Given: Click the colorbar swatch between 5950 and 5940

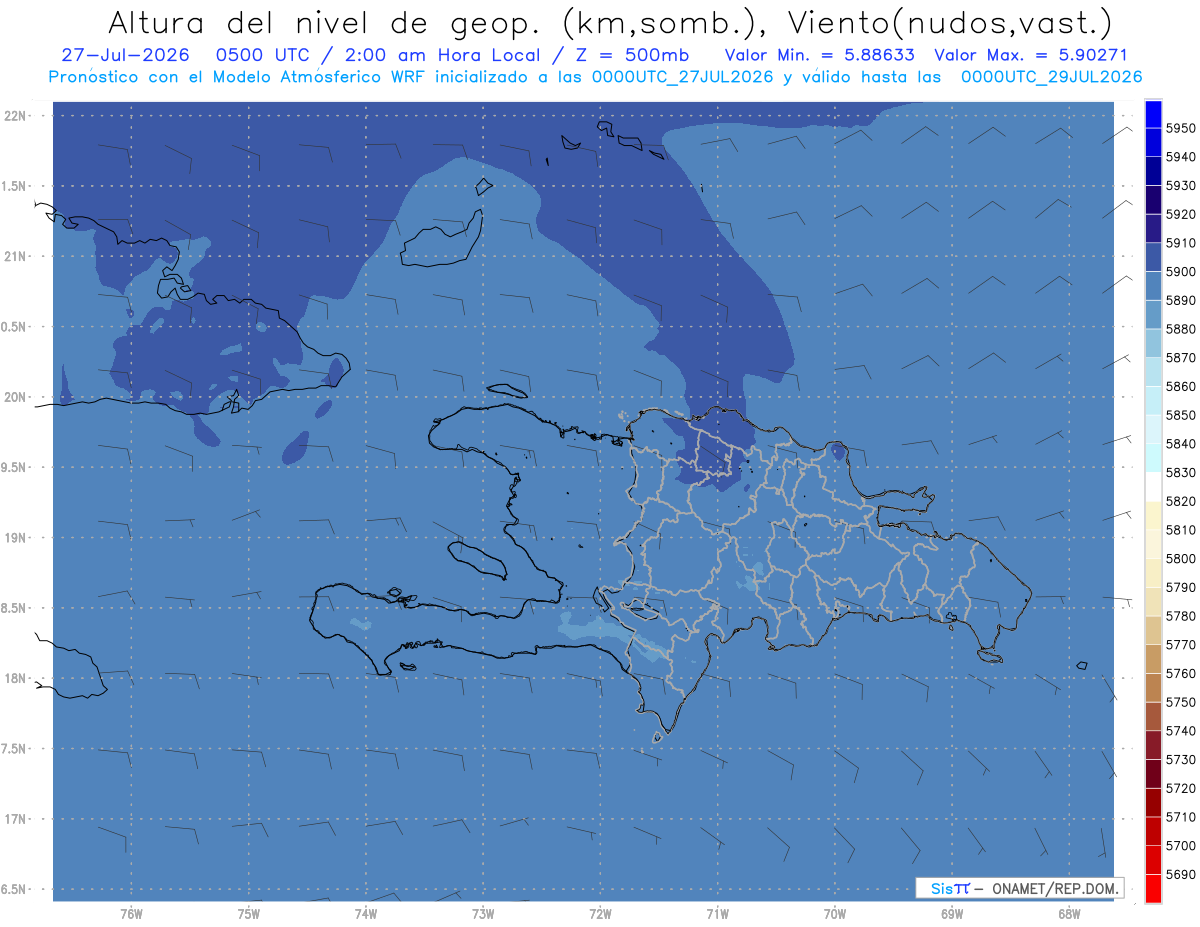Looking at the screenshot, I should tap(1153, 143).
